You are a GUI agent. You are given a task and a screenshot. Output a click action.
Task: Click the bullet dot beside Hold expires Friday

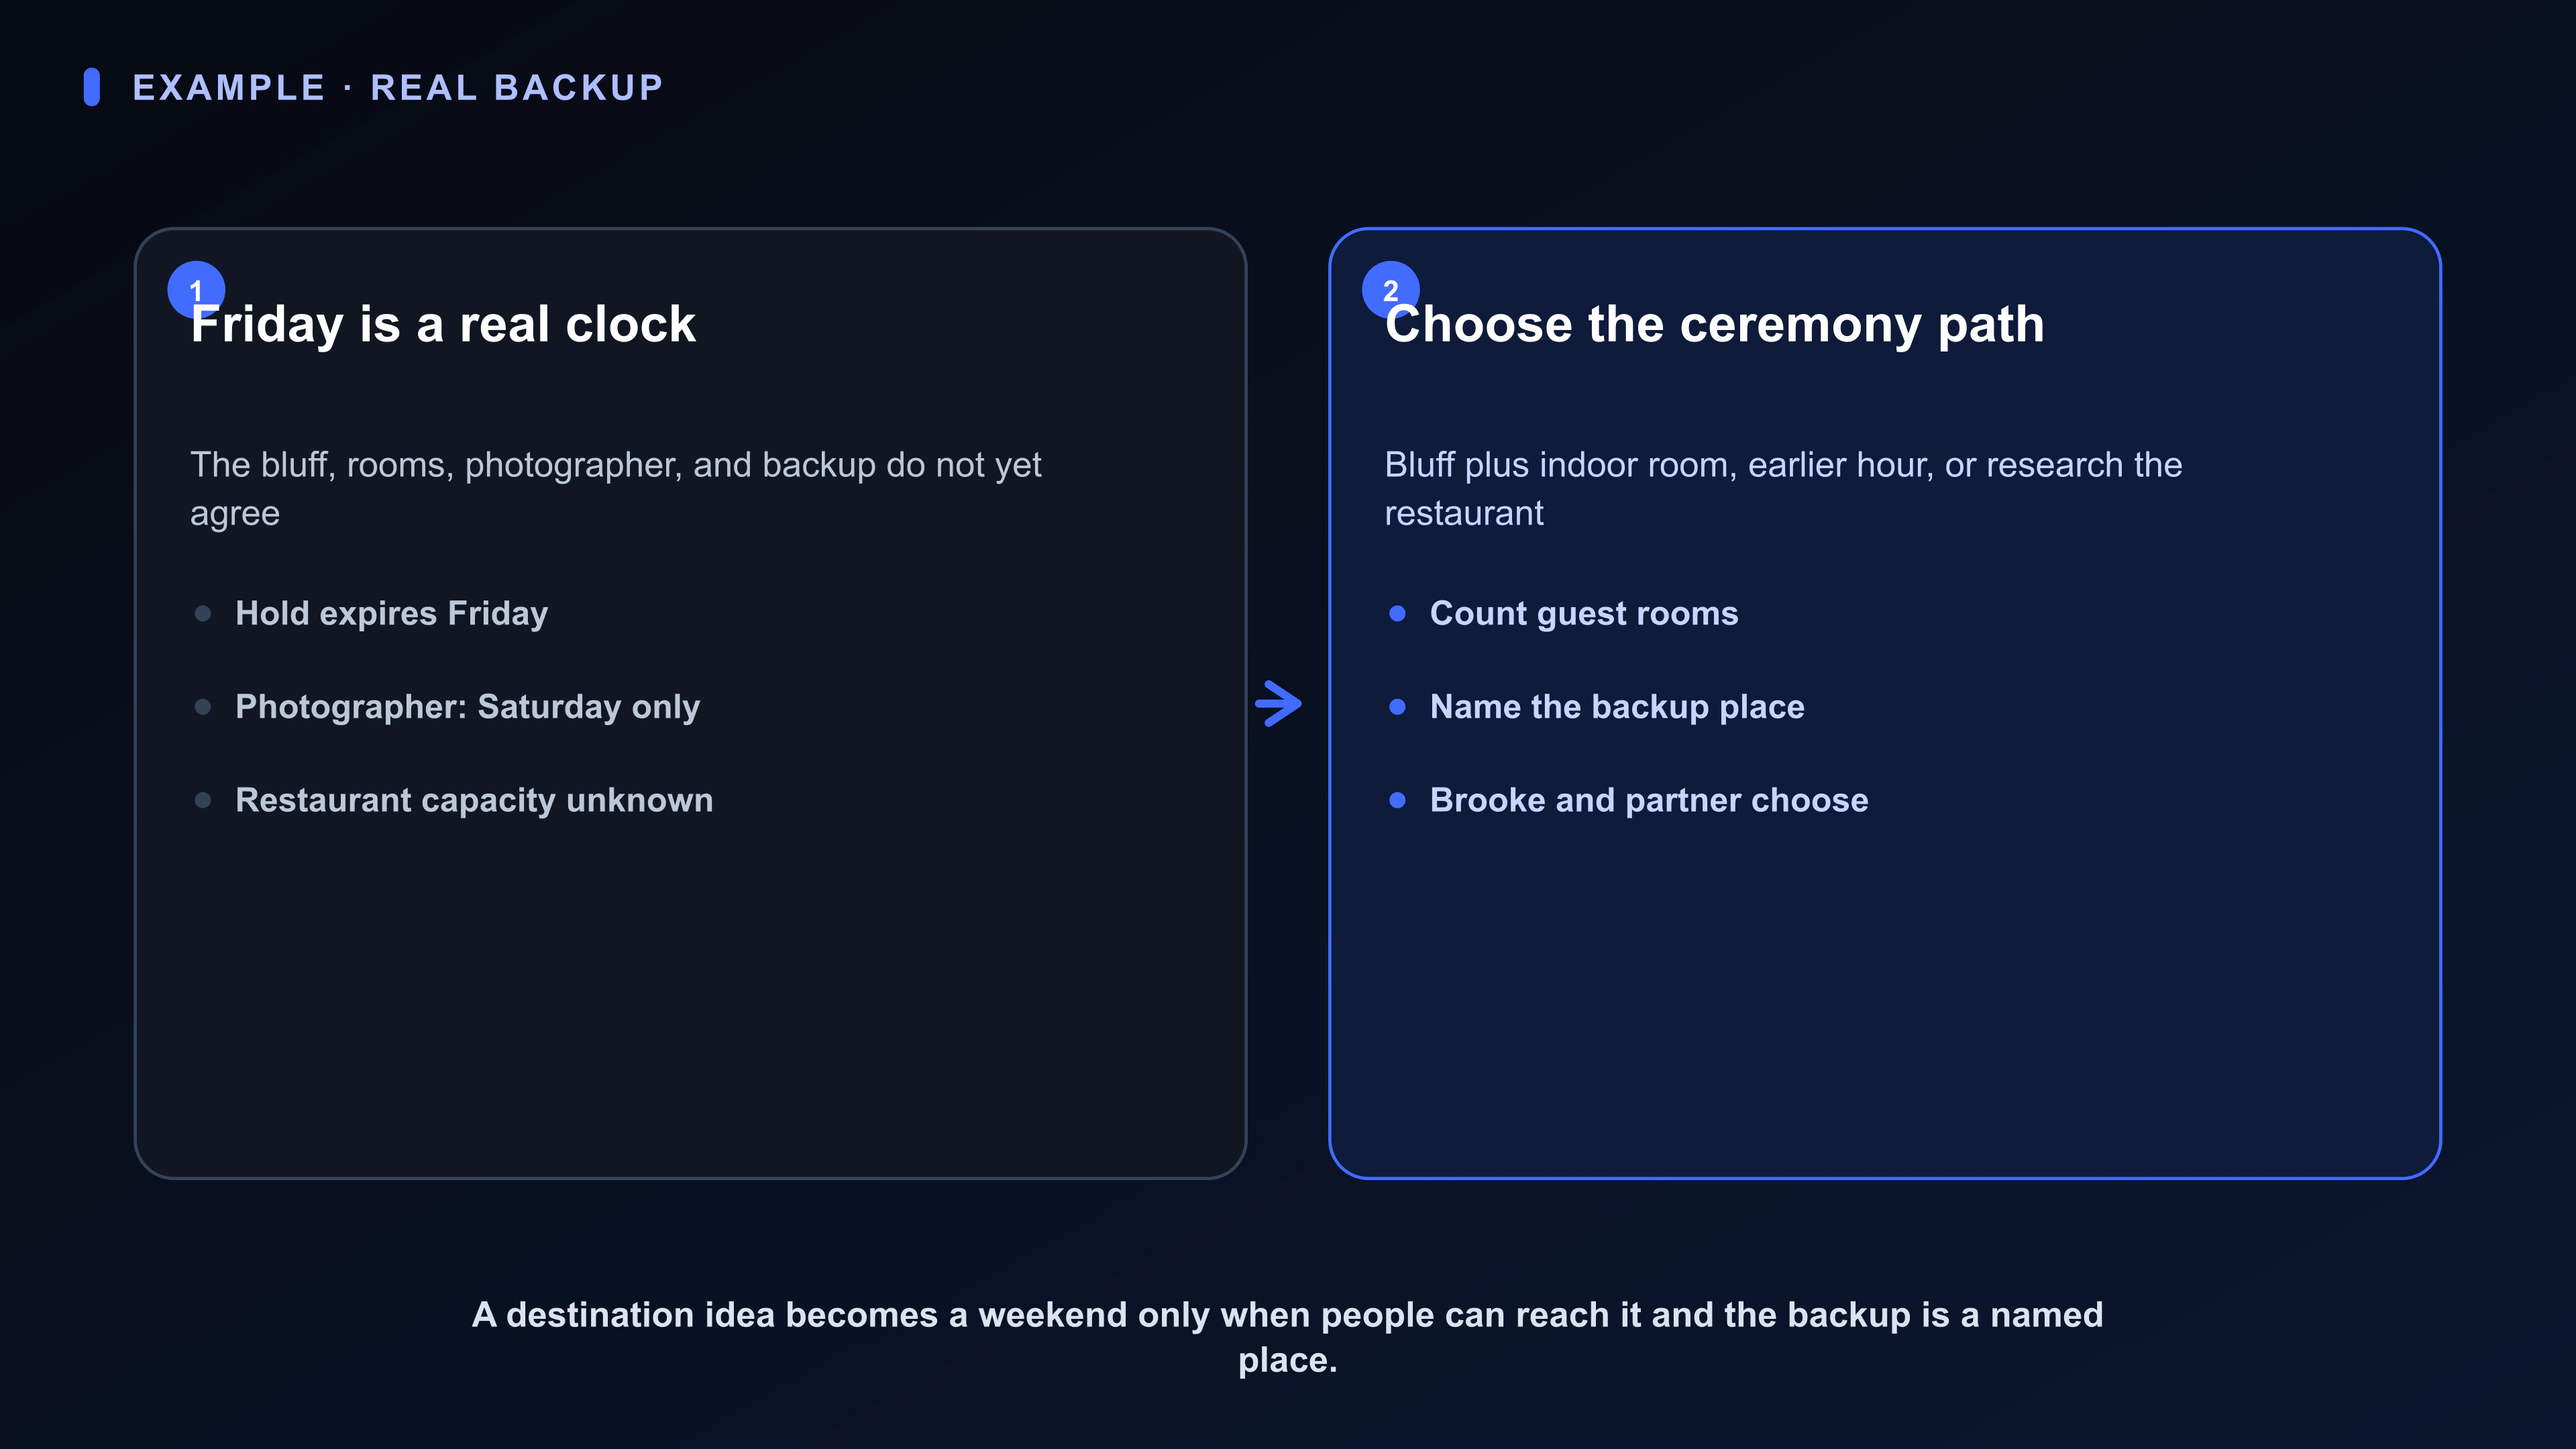click(203, 613)
